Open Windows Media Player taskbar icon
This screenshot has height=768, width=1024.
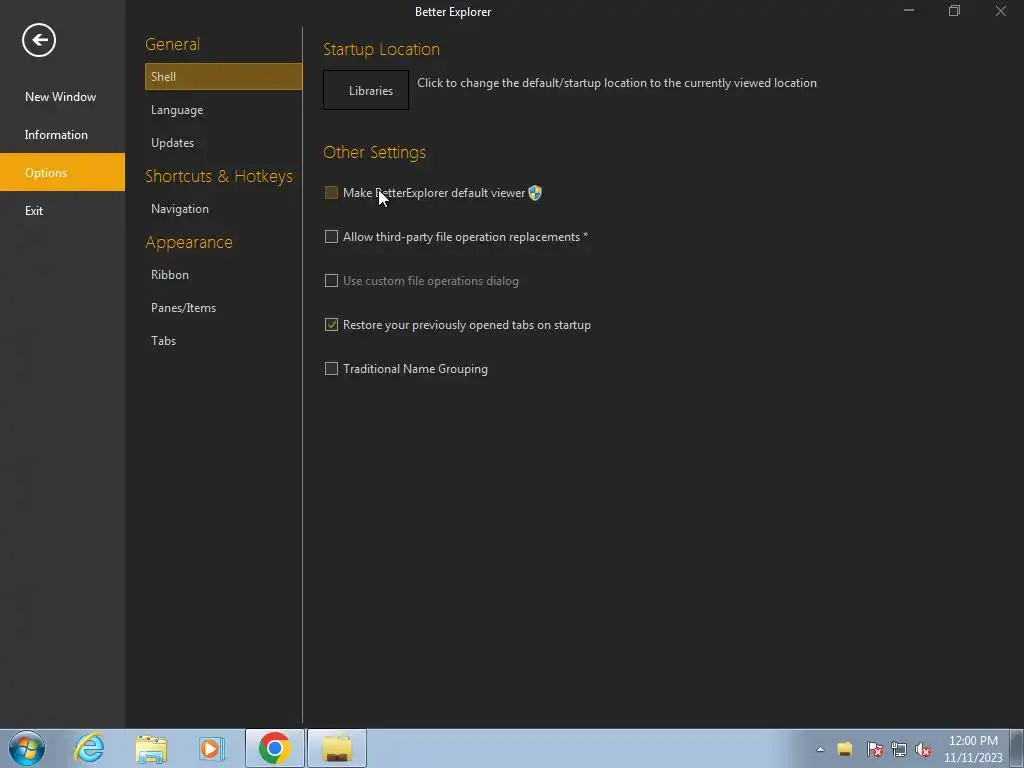point(212,748)
